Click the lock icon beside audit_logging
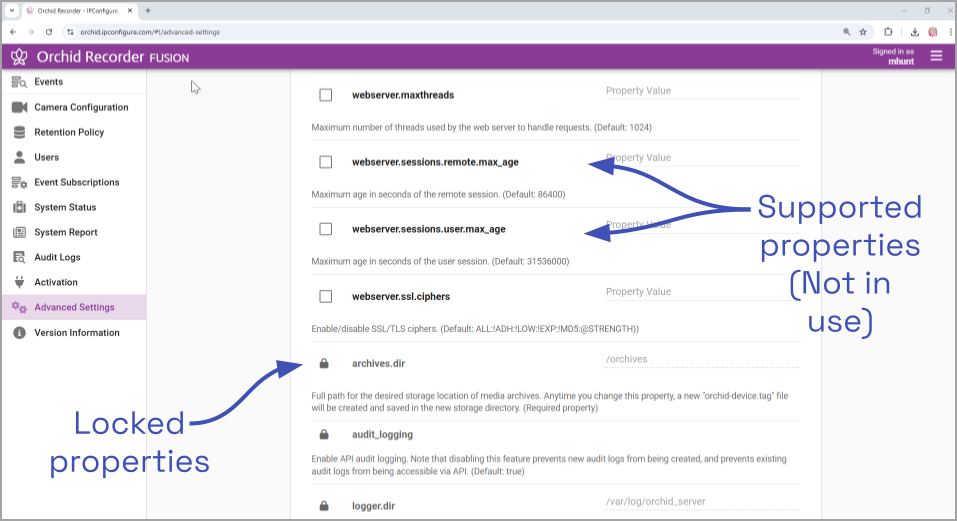Screen dimensions: 957x521 click(x=324, y=434)
